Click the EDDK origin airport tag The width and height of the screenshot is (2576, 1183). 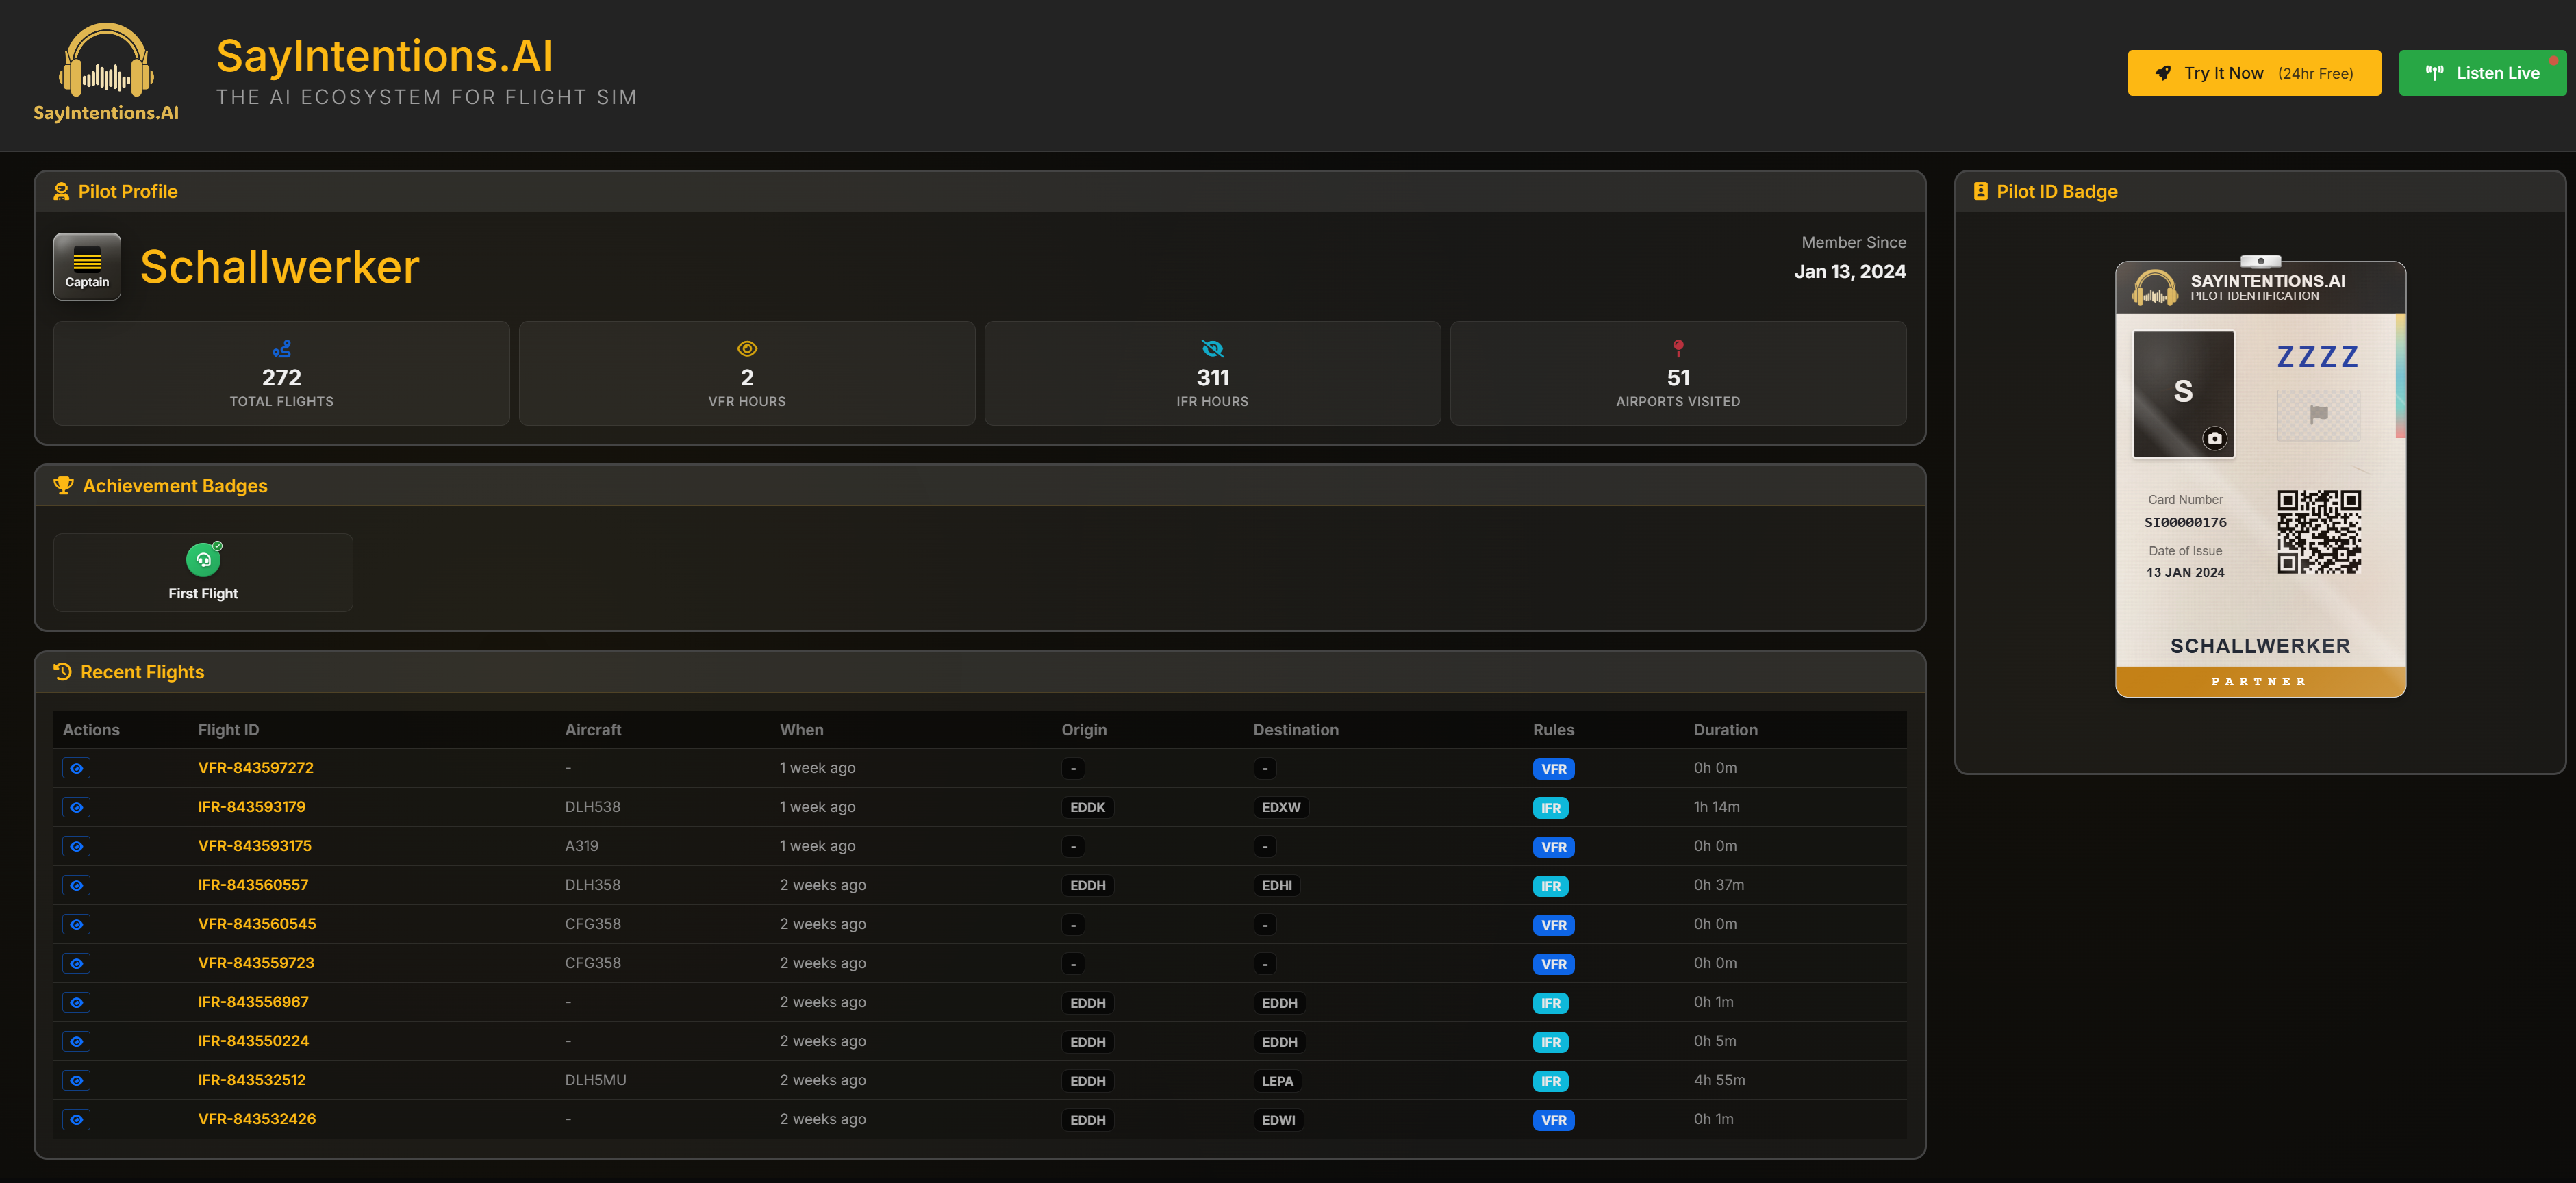click(x=1087, y=807)
